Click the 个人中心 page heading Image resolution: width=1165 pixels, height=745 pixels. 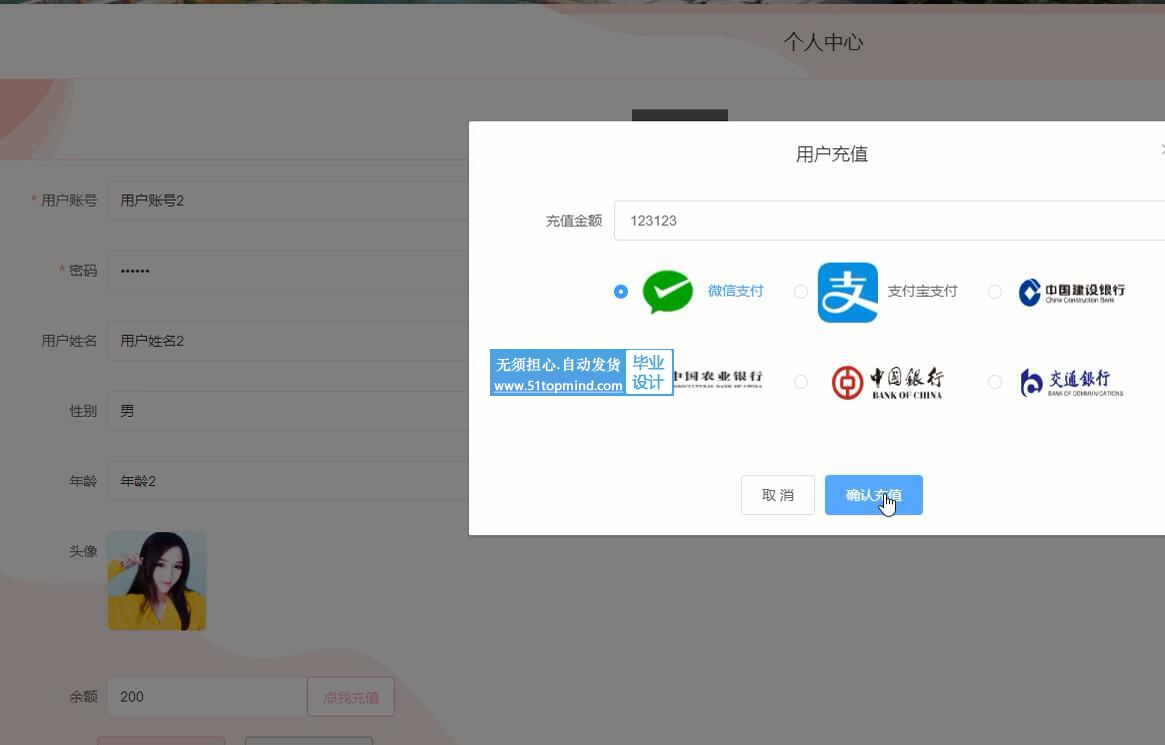coord(823,42)
